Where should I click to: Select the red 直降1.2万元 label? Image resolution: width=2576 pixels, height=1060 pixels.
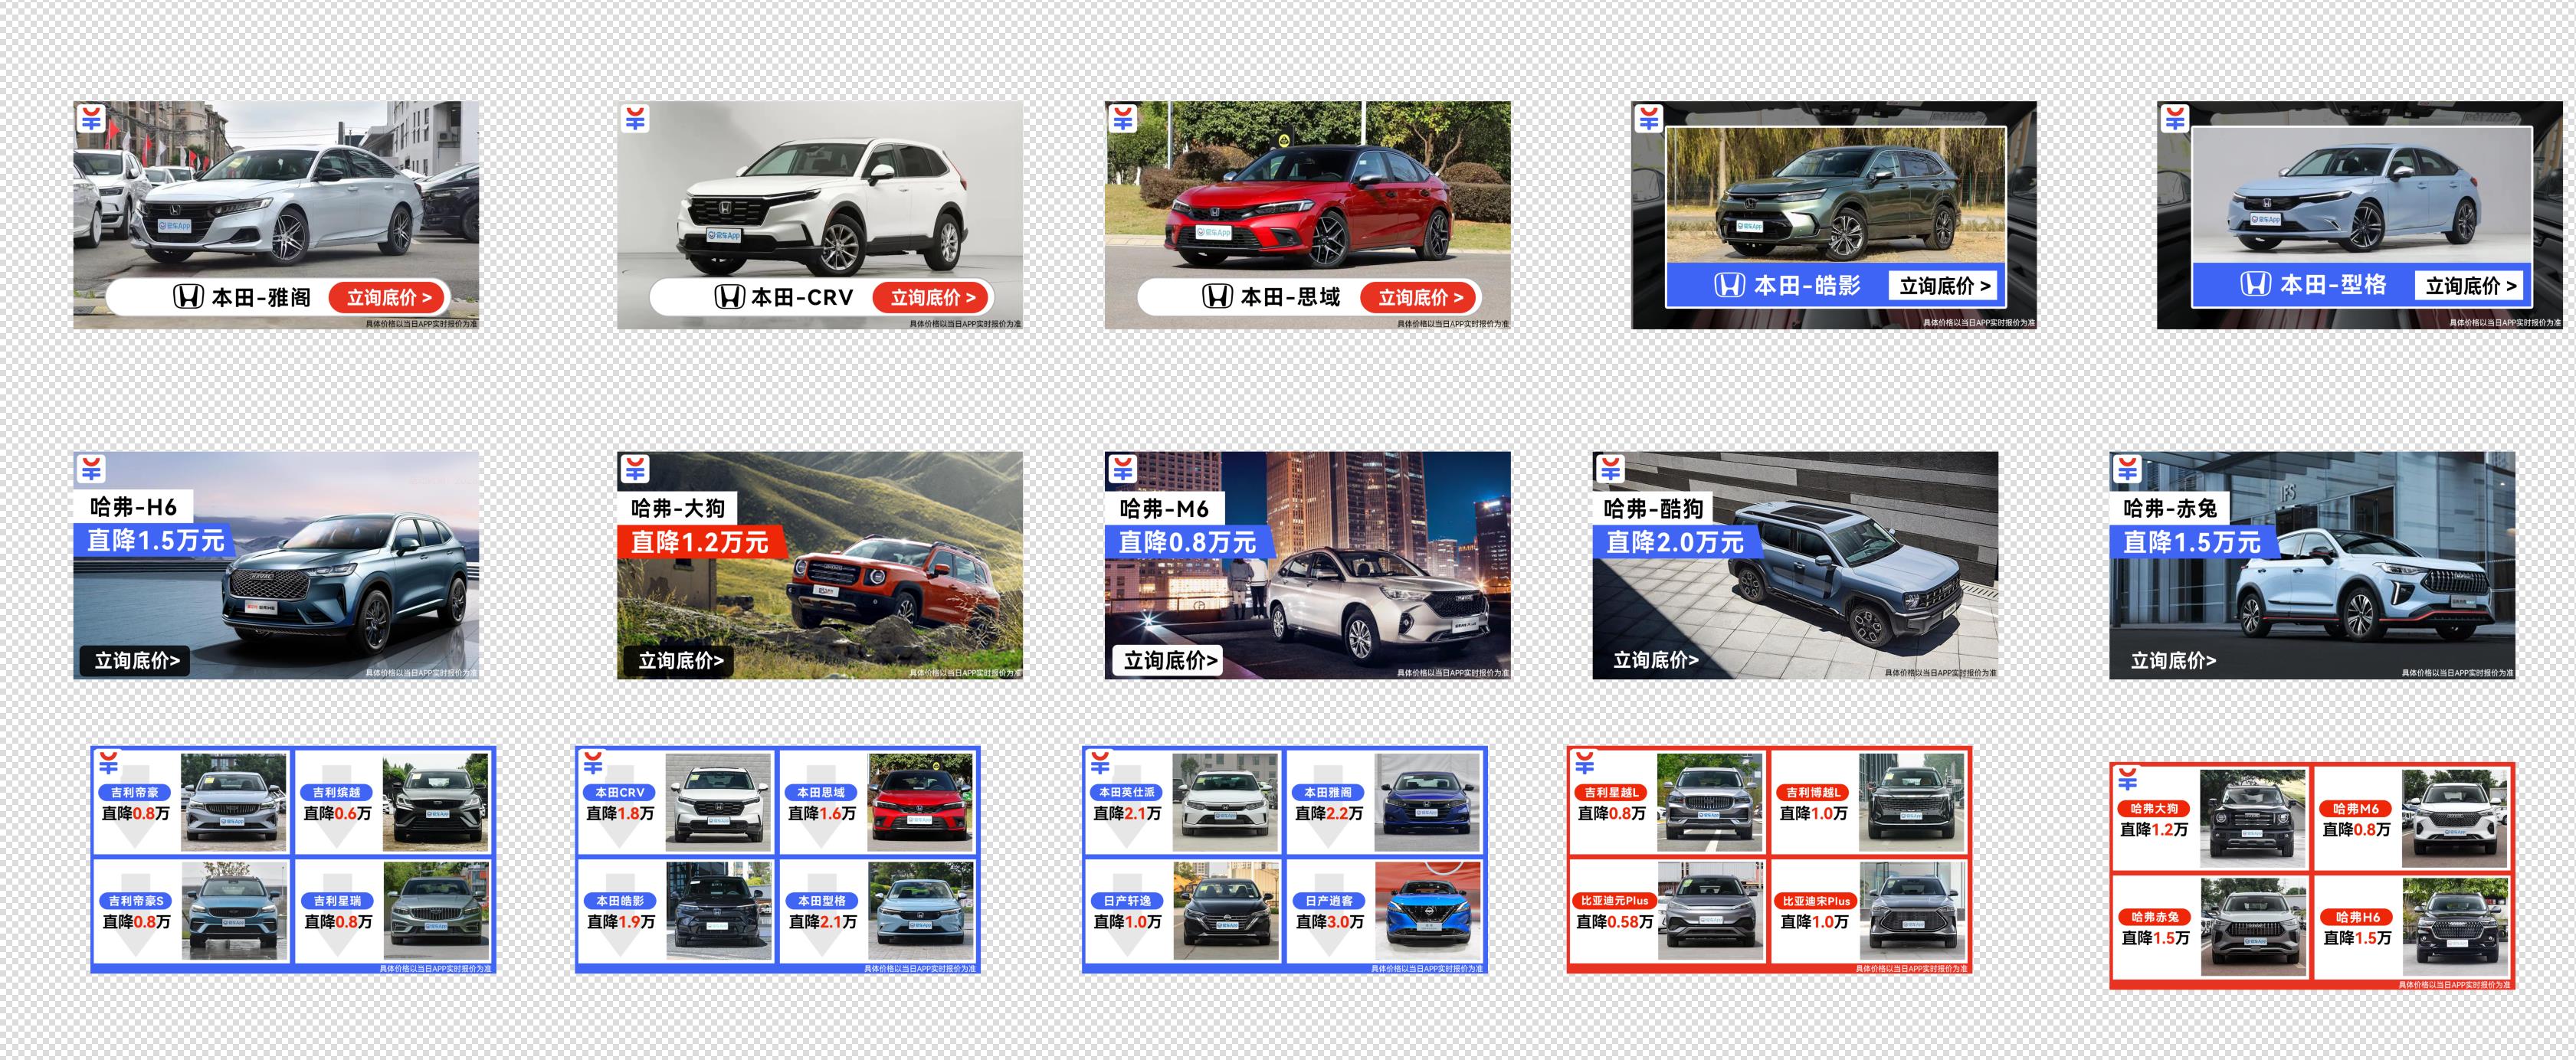pos(700,542)
